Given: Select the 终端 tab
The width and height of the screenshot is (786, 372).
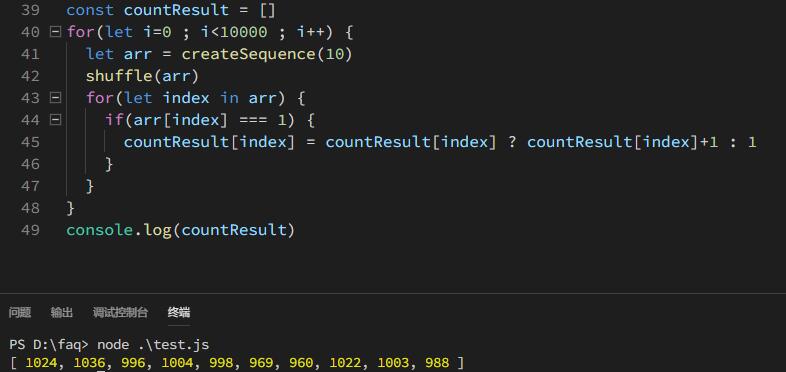Looking at the screenshot, I should point(179,313).
